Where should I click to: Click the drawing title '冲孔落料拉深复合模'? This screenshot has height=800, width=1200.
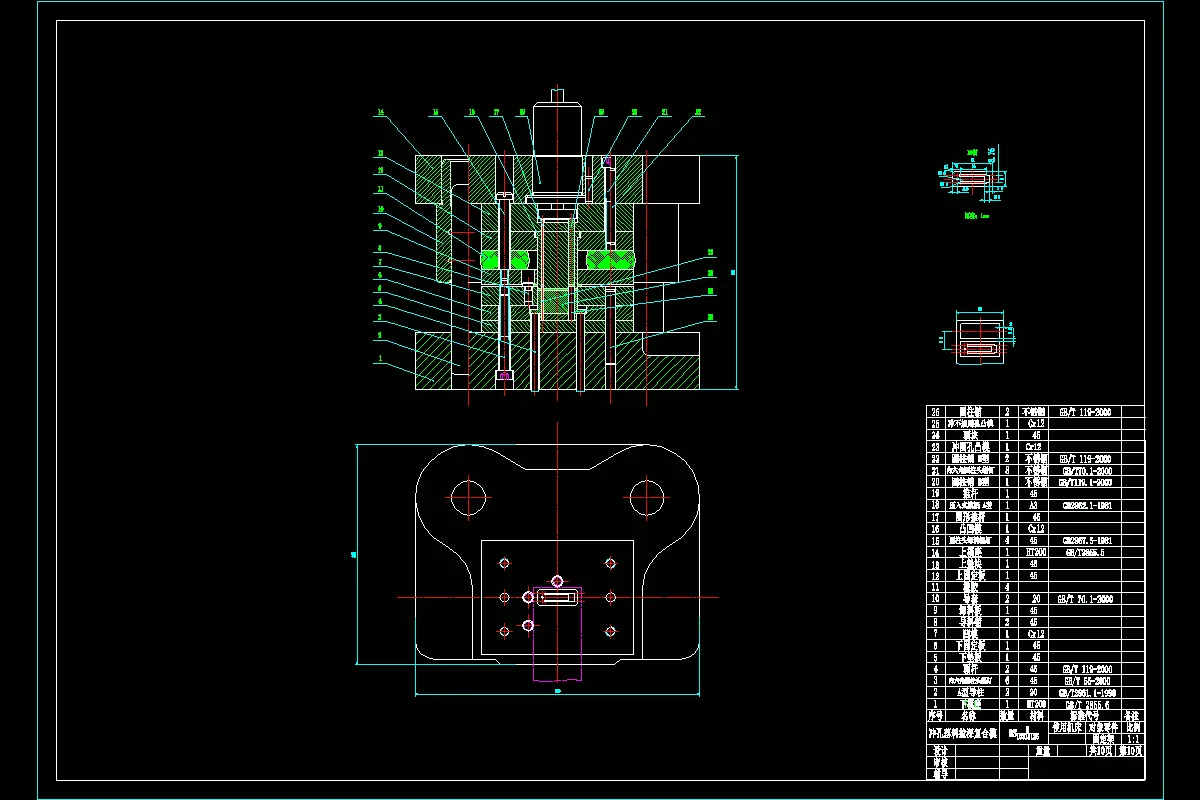pos(963,733)
